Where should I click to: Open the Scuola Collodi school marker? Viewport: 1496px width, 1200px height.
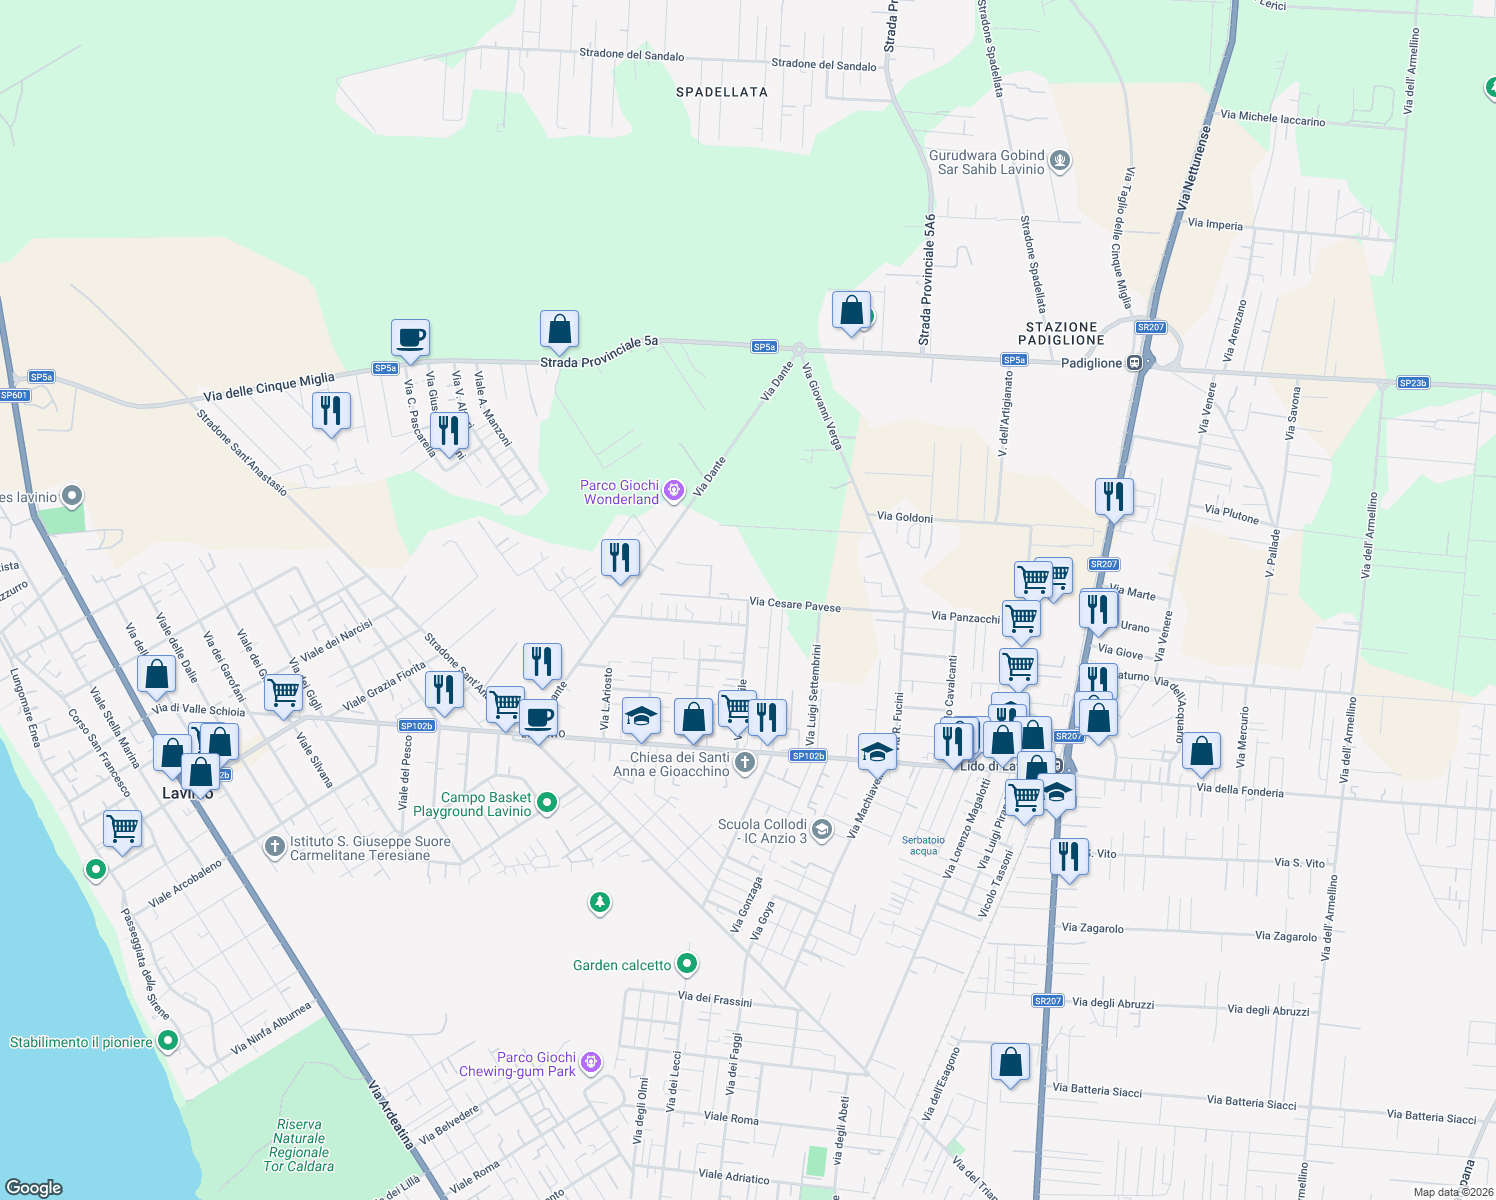(x=821, y=828)
